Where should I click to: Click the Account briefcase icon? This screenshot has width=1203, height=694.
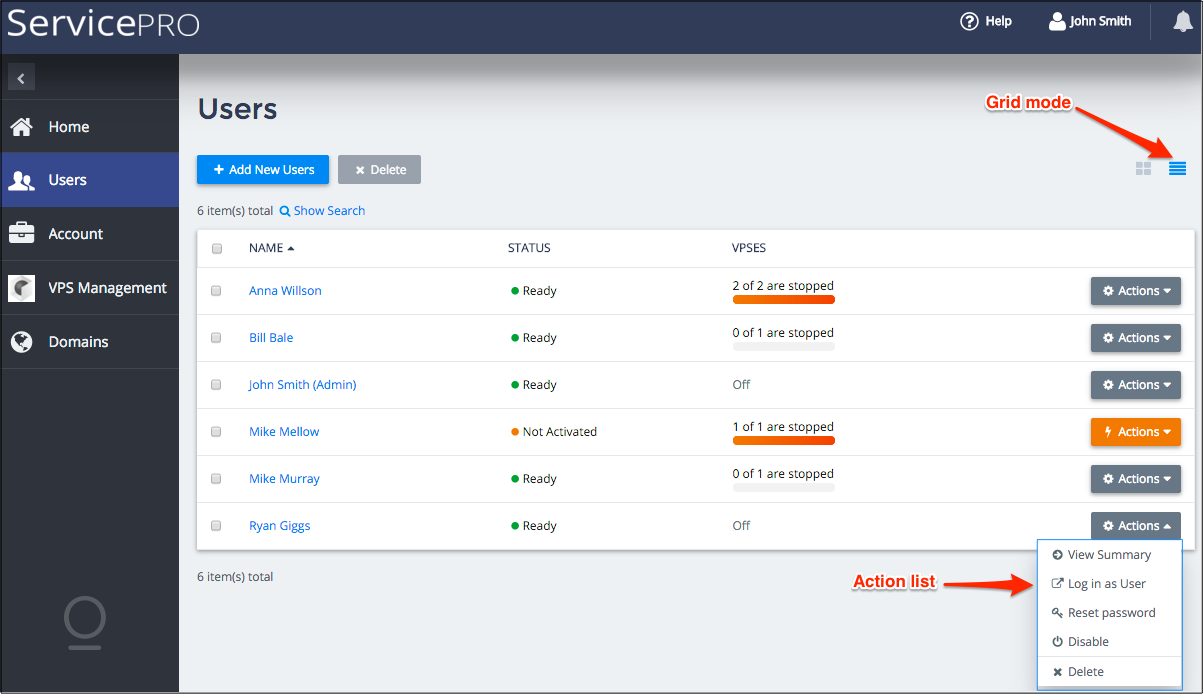[x=21, y=234]
